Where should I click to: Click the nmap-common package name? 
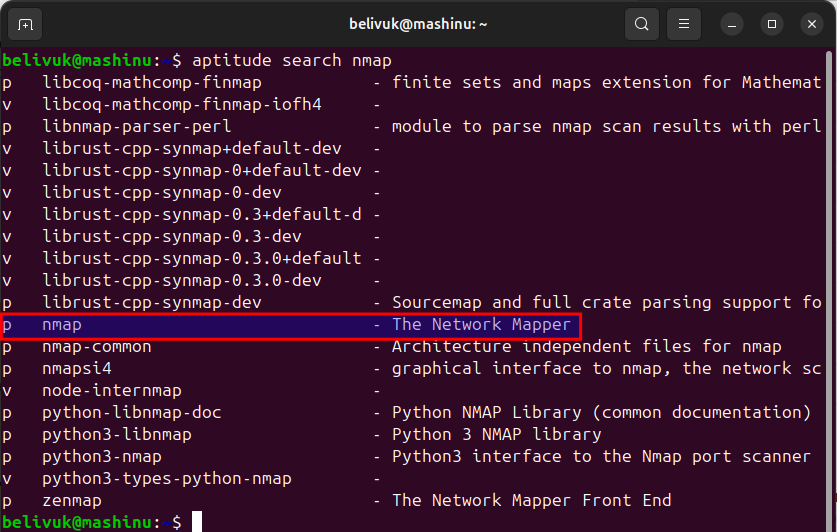97,347
